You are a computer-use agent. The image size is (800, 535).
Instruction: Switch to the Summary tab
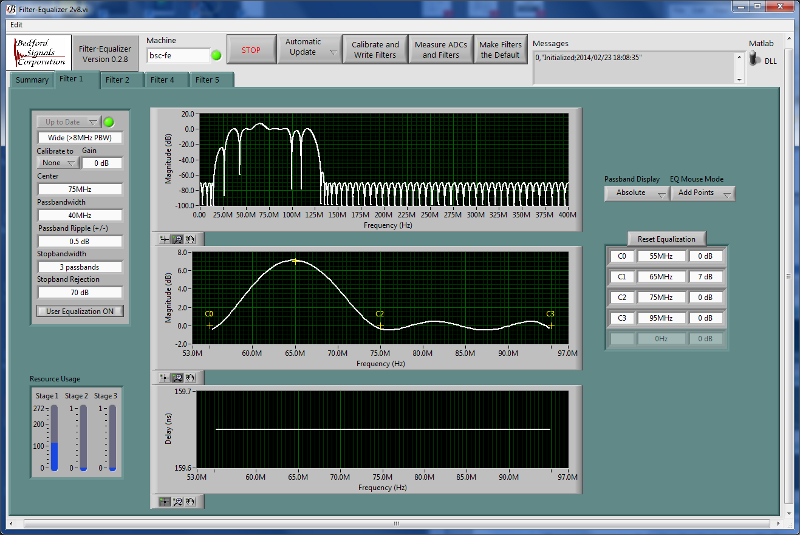tap(32, 80)
